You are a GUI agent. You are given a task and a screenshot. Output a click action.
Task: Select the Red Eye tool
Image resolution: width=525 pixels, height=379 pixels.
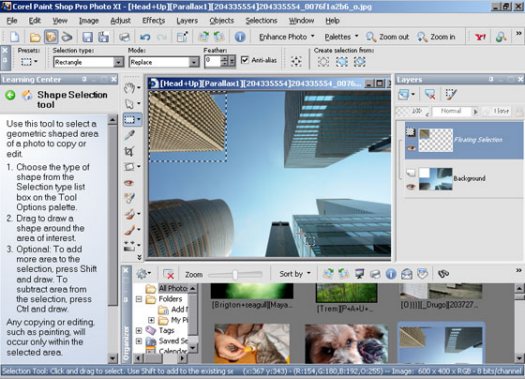pos(129,183)
